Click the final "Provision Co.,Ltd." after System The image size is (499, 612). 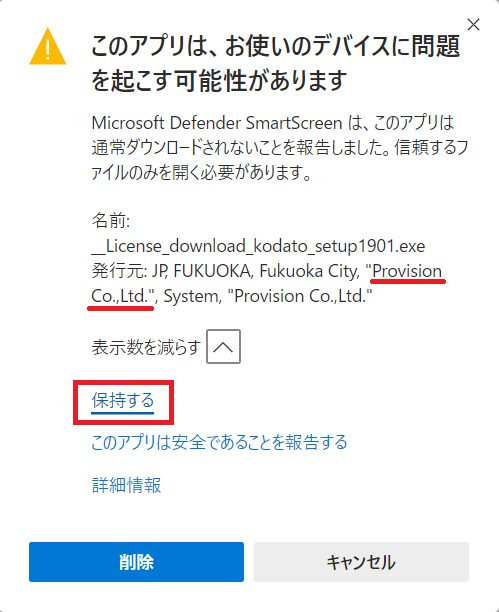pyautogui.click(x=300, y=296)
